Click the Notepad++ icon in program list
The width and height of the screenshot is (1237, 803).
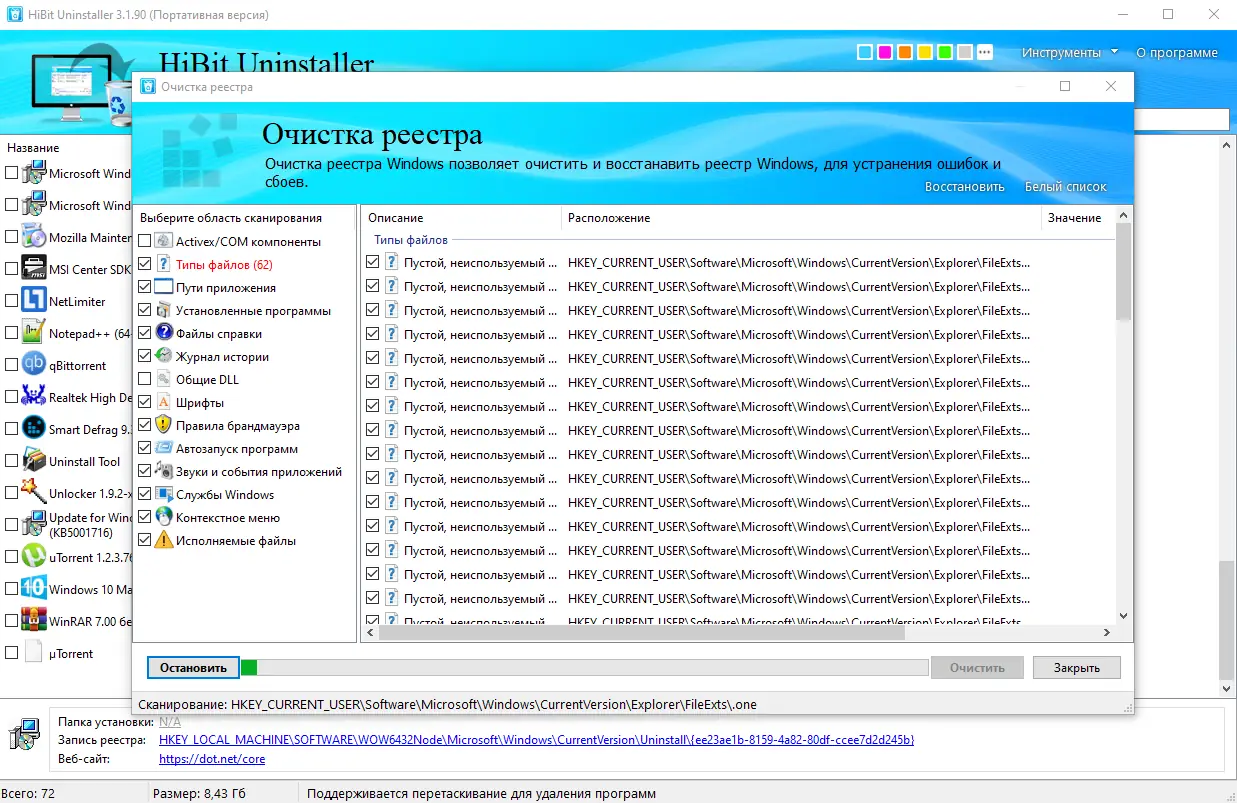point(34,333)
